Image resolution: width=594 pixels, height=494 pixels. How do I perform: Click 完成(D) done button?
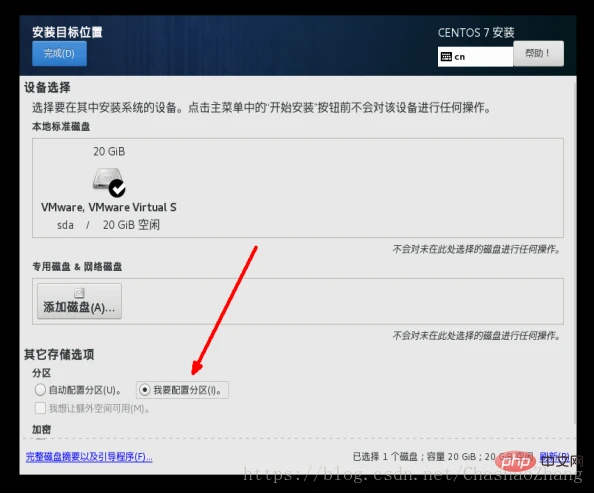point(59,53)
